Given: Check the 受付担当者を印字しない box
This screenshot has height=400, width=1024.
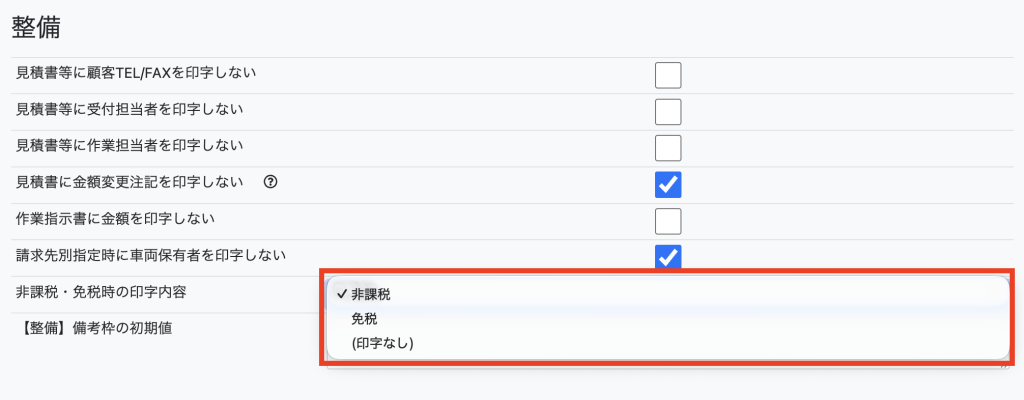Looking at the screenshot, I should [x=668, y=111].
